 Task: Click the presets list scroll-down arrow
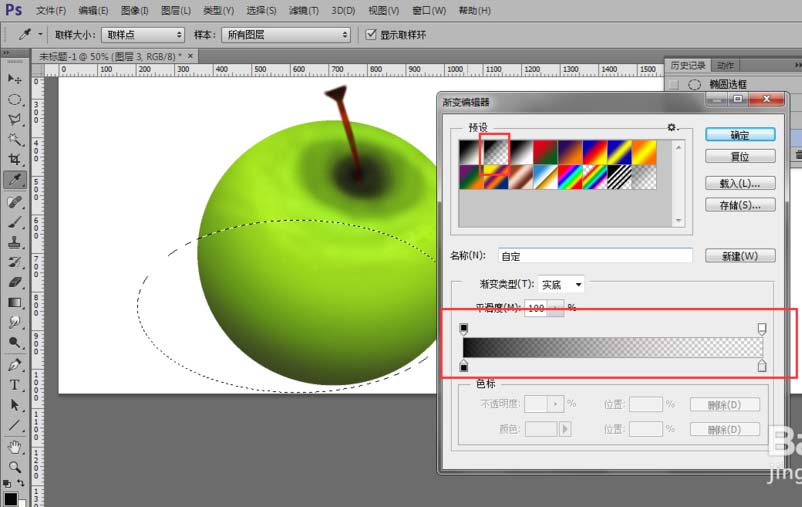(679, 221)
